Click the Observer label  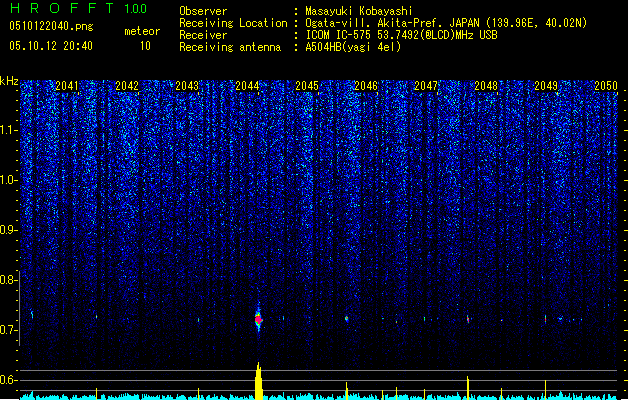(203, 11)
